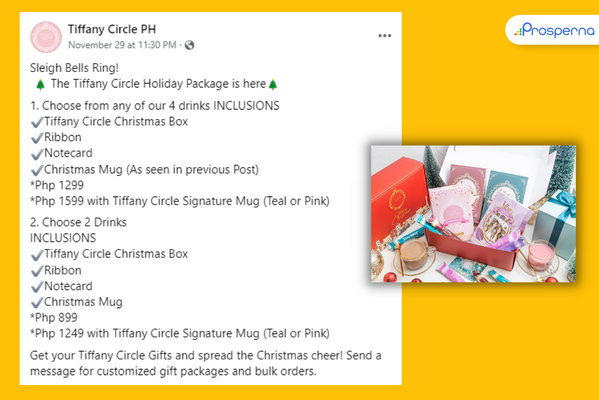Click the checkmark beside the second Ribbon item
This screenshot has width=599, height=400.
[x=37, y=271]
